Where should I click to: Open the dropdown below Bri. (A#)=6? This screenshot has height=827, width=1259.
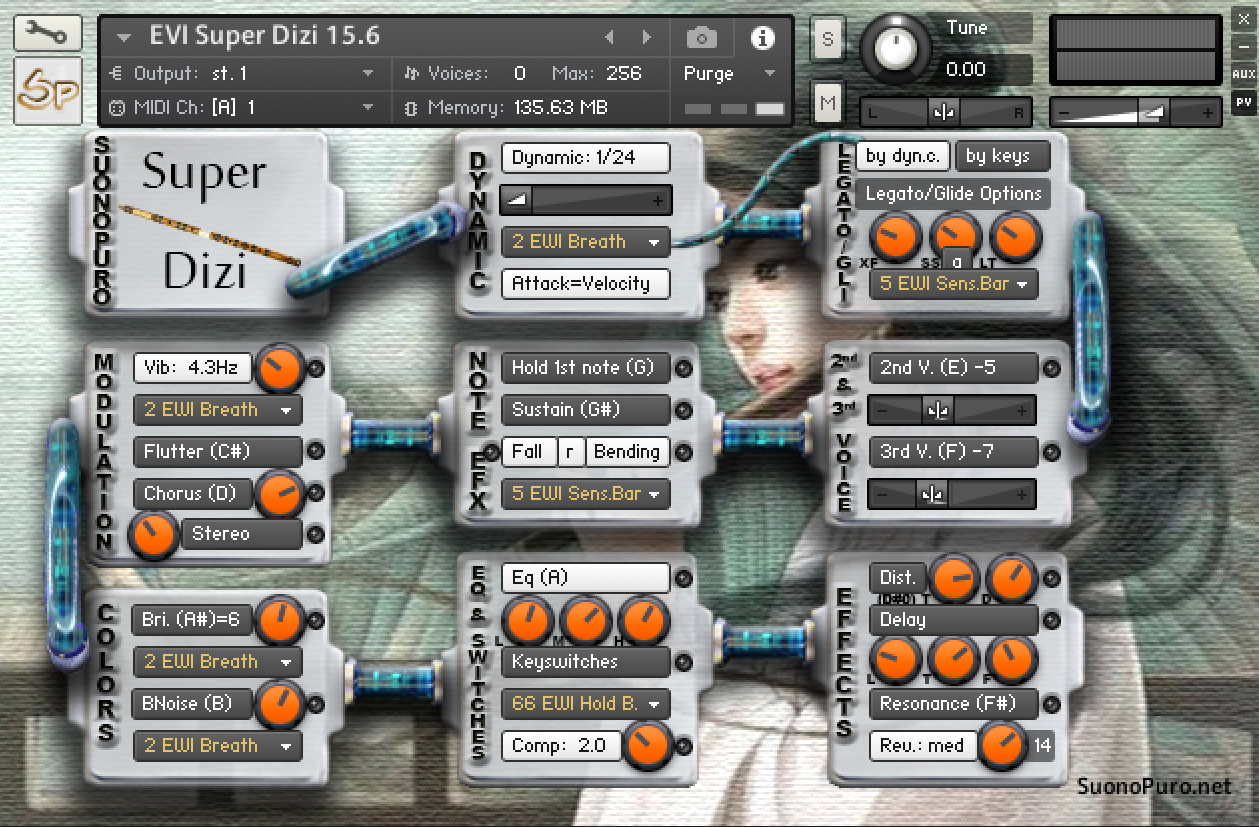tap(217, 662)
